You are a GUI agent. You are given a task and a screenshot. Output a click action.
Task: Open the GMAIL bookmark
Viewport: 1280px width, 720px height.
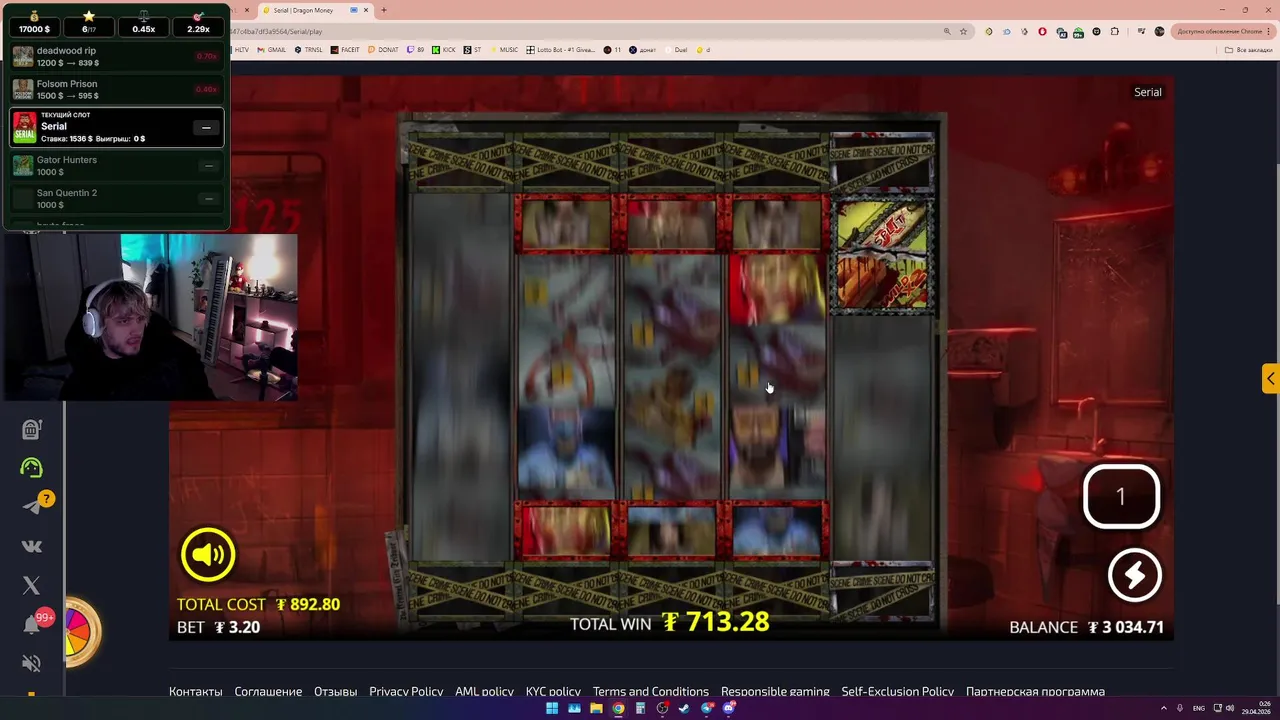[273, 49]
